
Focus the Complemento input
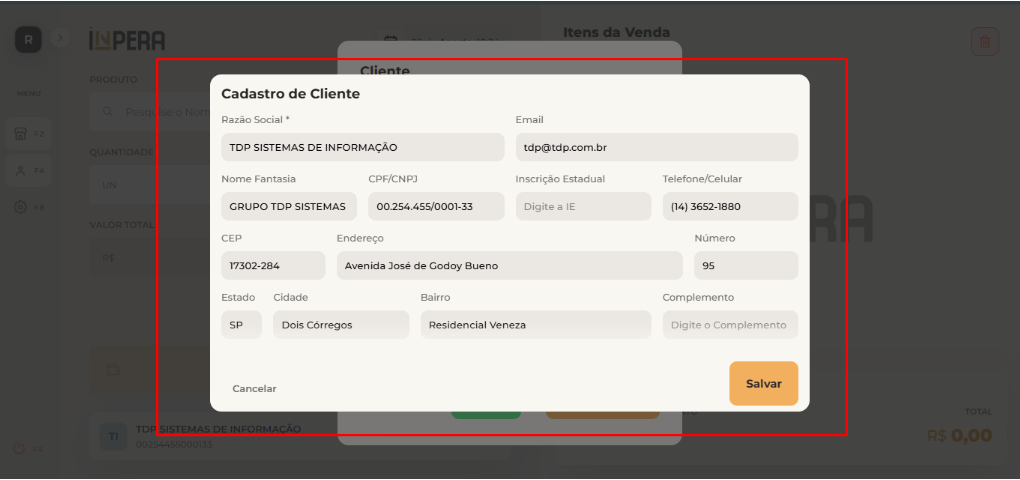click(731, 325)
